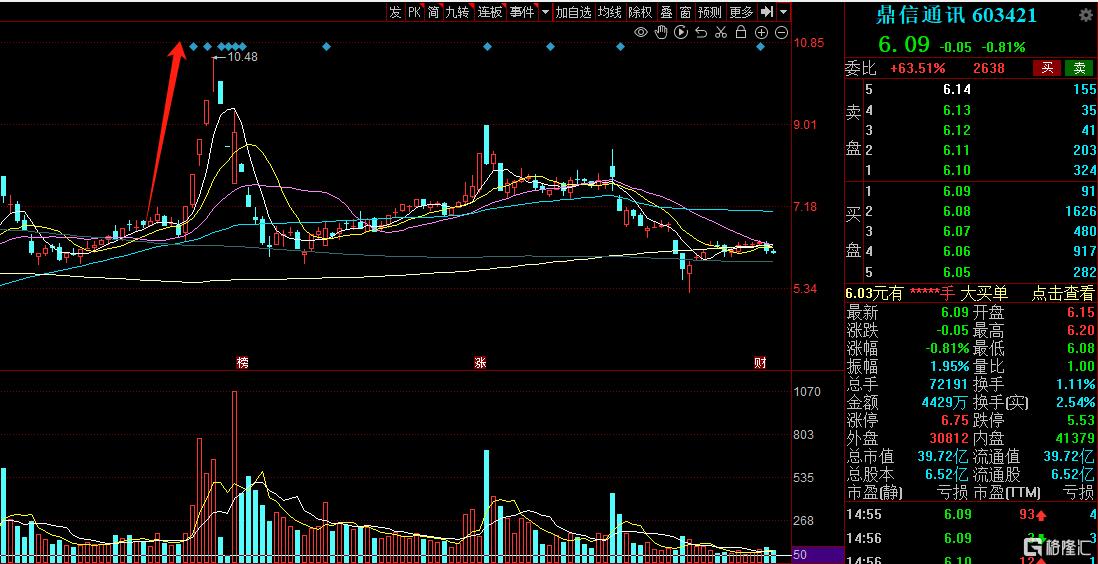Click the 换手 value 1.11%

pos(1076,384)
